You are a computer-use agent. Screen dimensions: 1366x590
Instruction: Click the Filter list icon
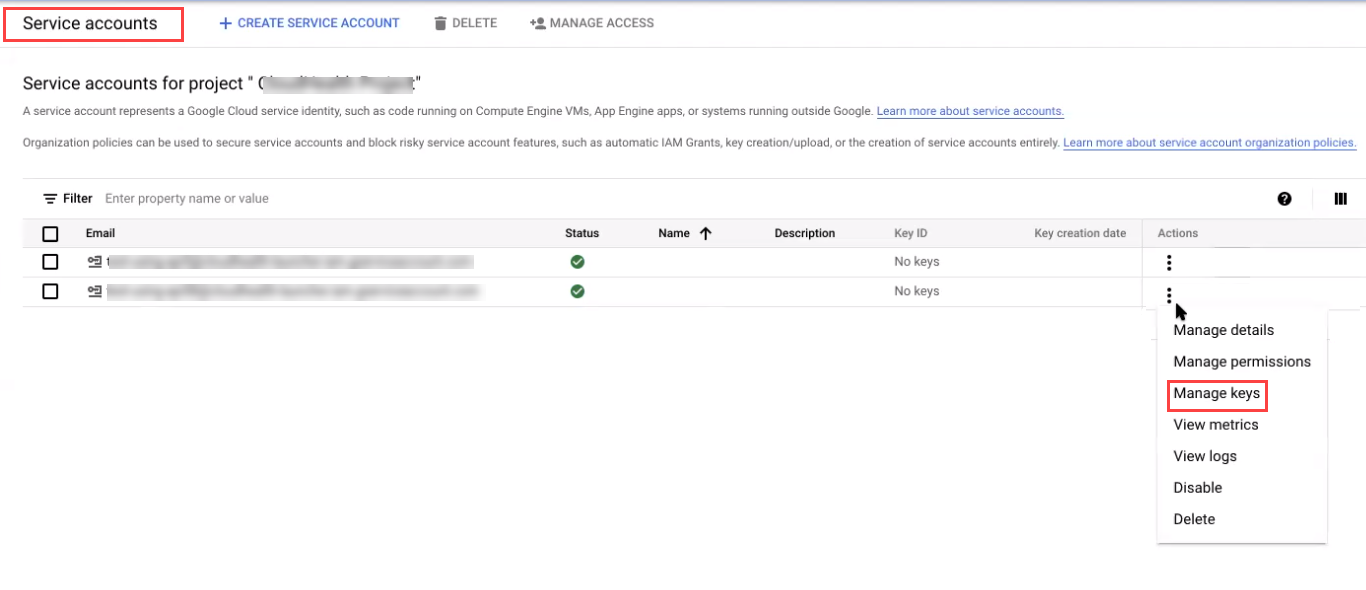click(50, 199)
